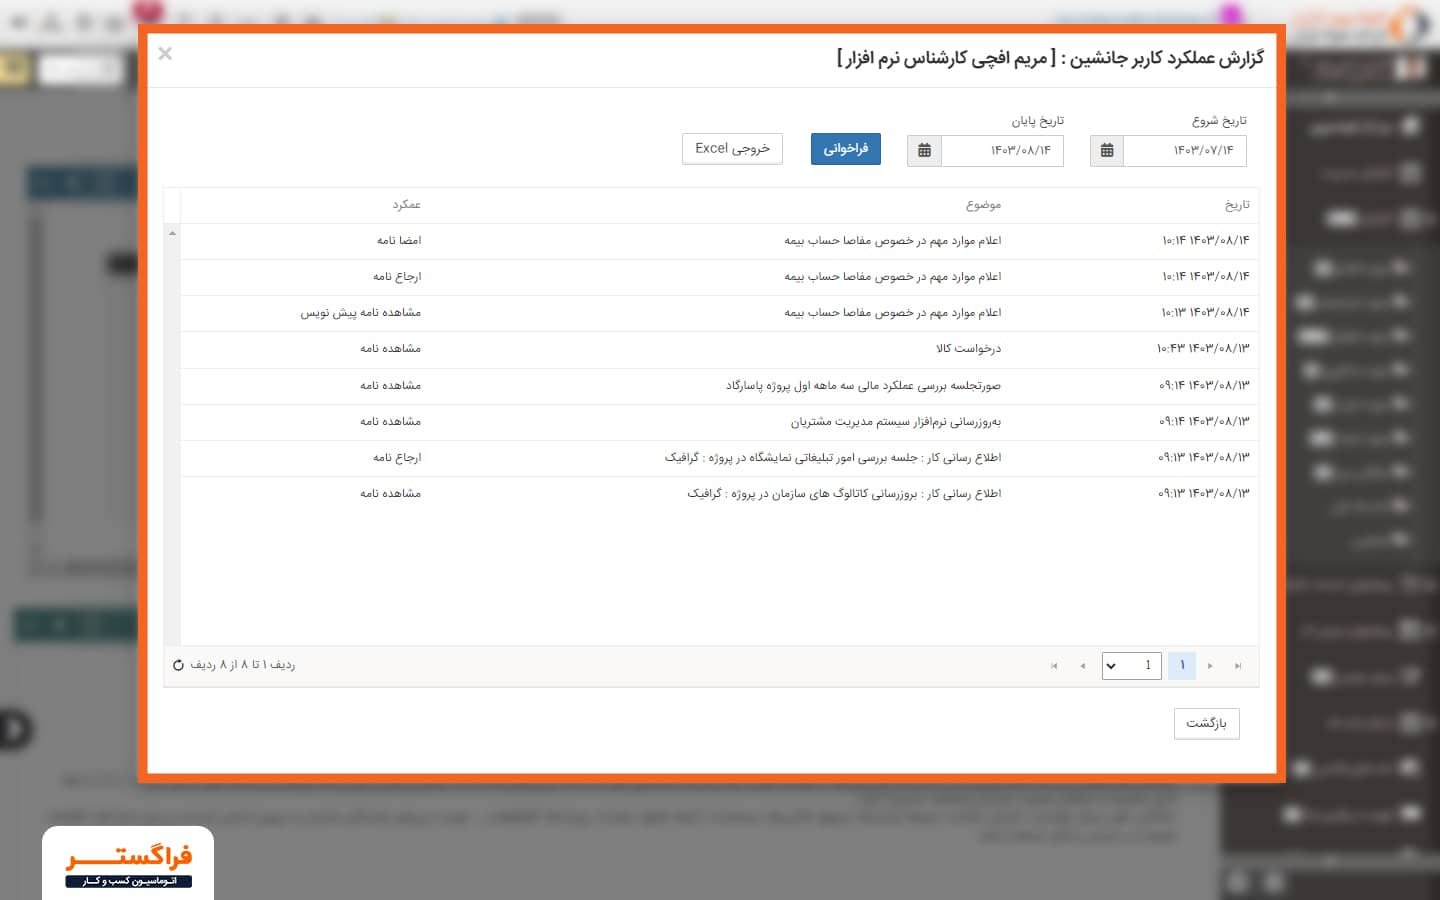This screenshot has width=1440, height=900.
Task: Open the calendar picker for تاریخ پایان
Action: 924,151
